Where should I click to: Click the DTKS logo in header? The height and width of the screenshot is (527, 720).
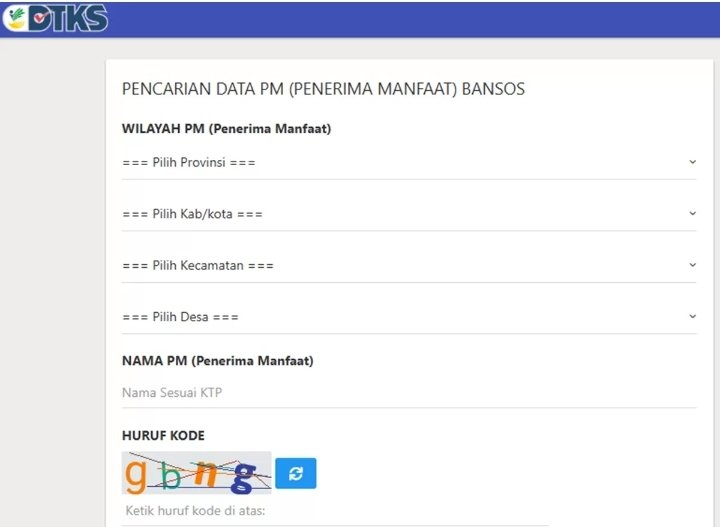point(55,18)
